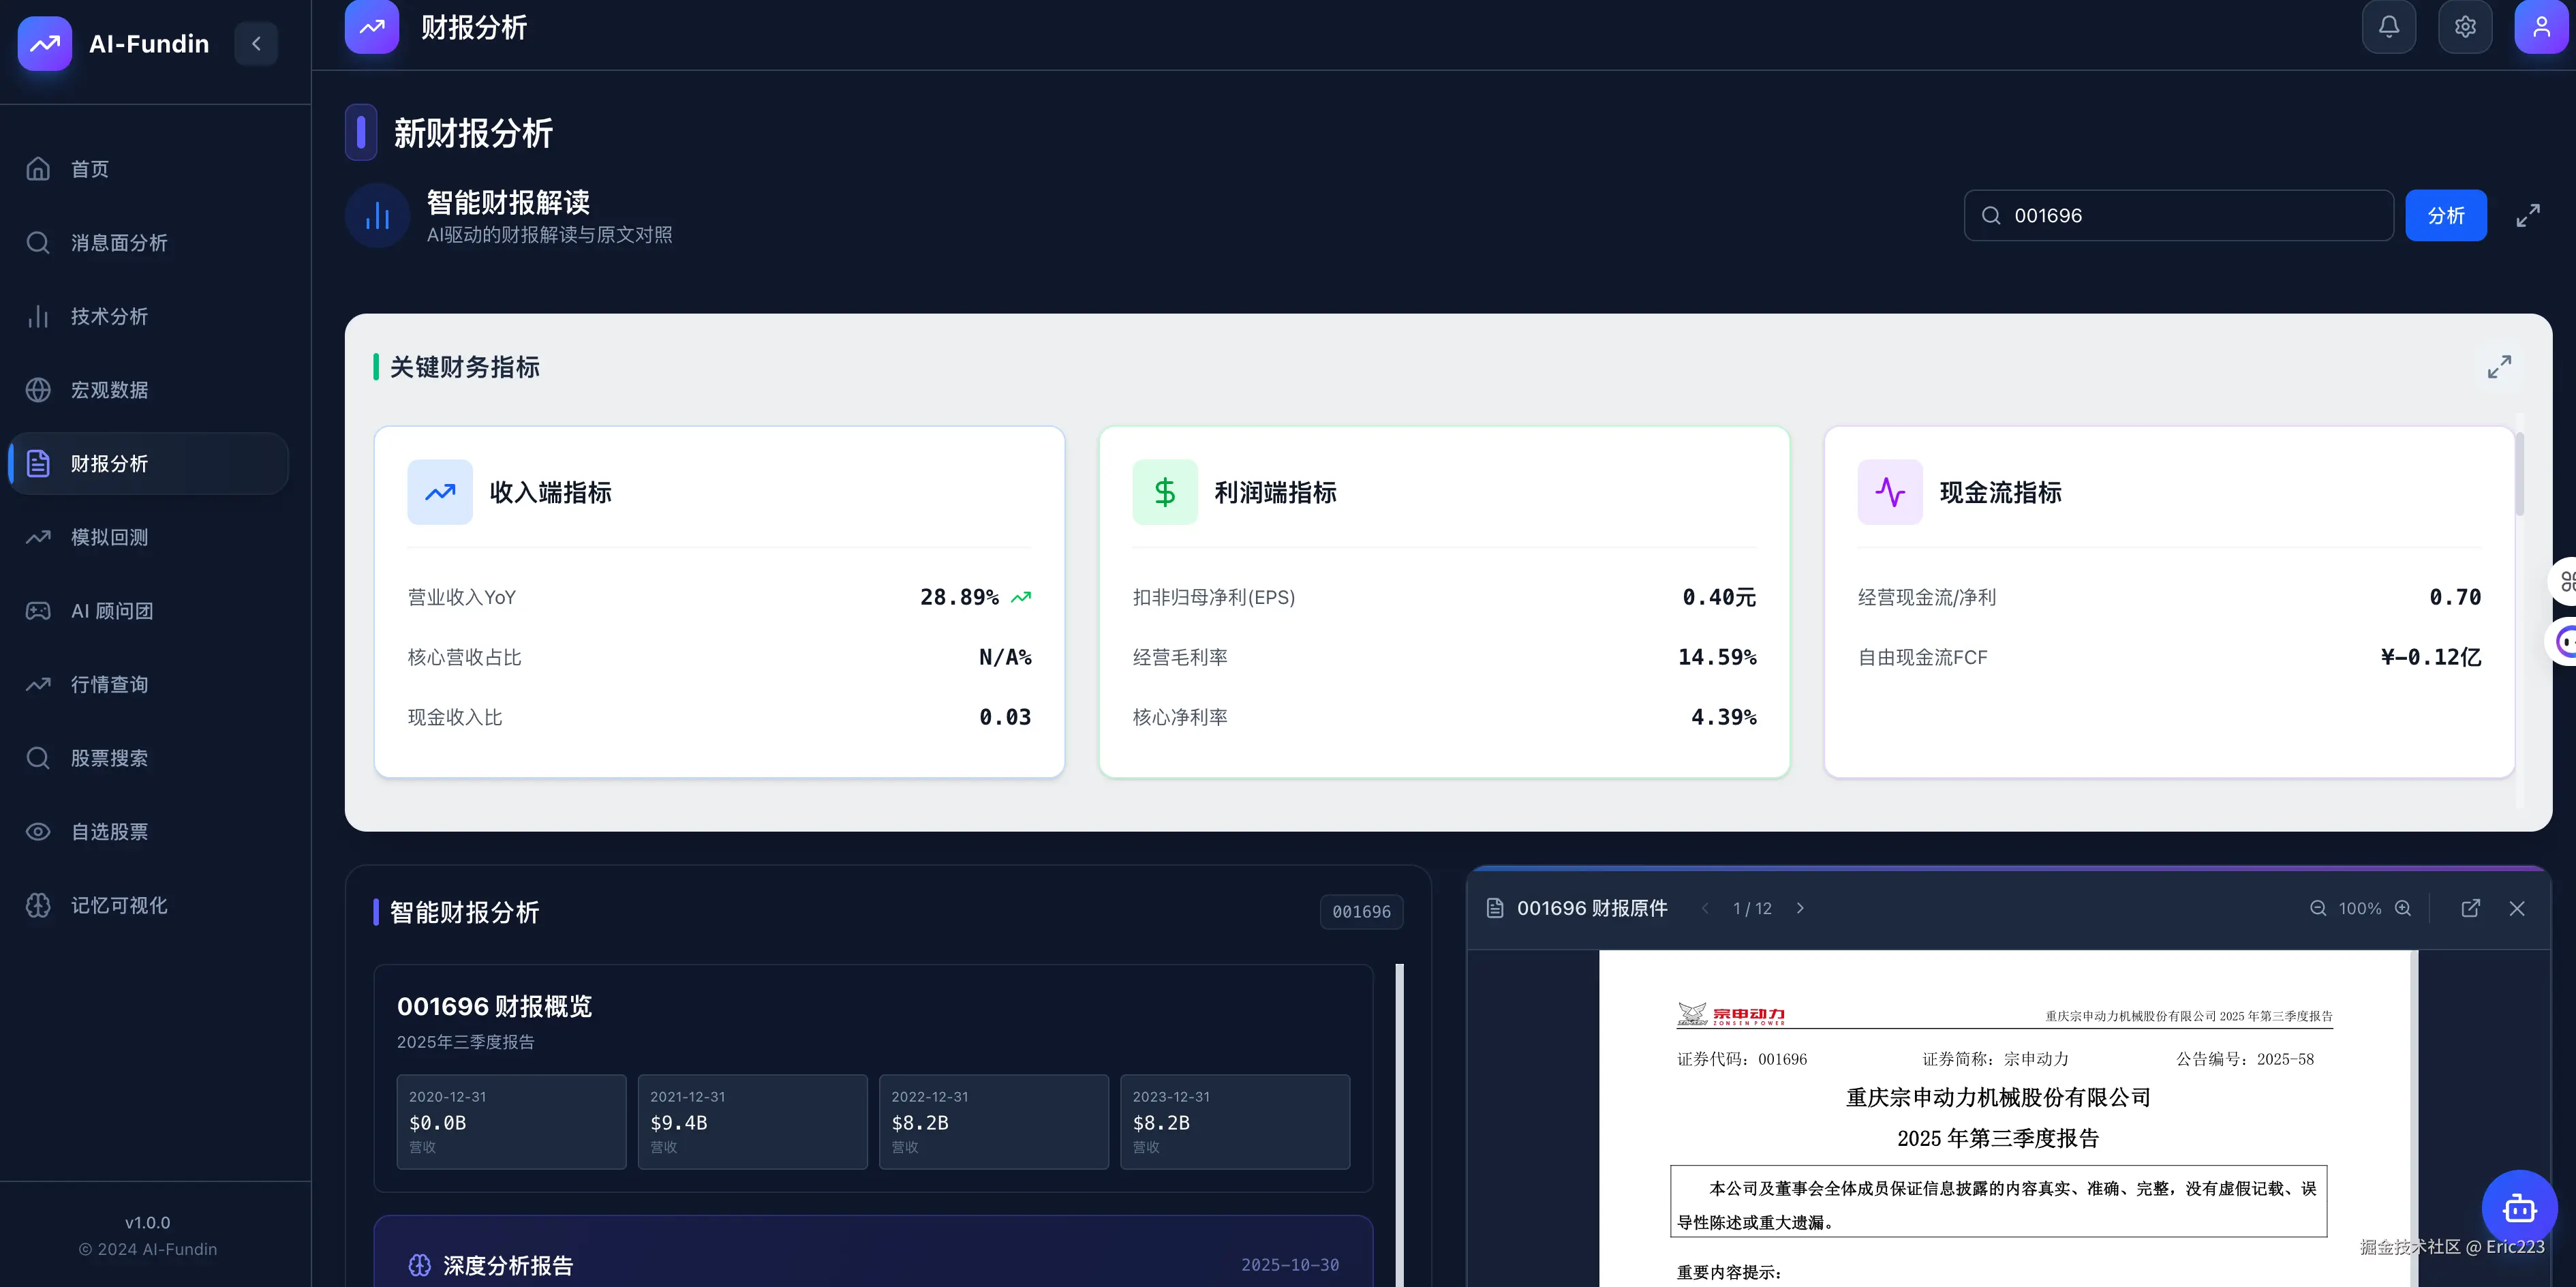Expand the 关键财务指标 panel fullscreen

pos(2499,367)
